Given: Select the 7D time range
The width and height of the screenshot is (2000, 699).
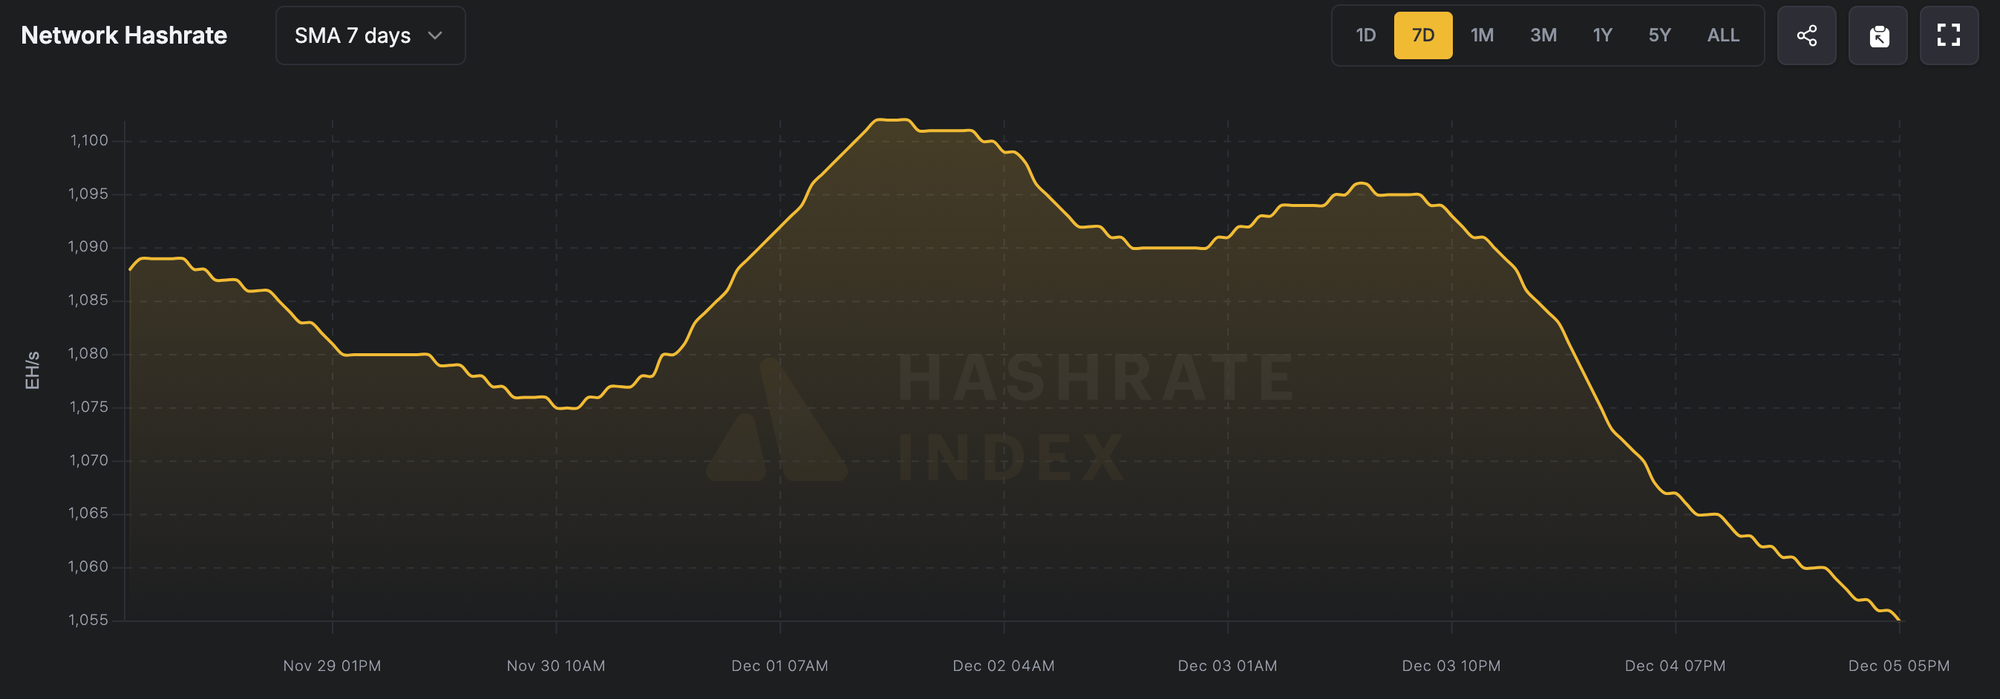Looking at the screenshot, I should pyautogui.click(x=1423, y=35).
